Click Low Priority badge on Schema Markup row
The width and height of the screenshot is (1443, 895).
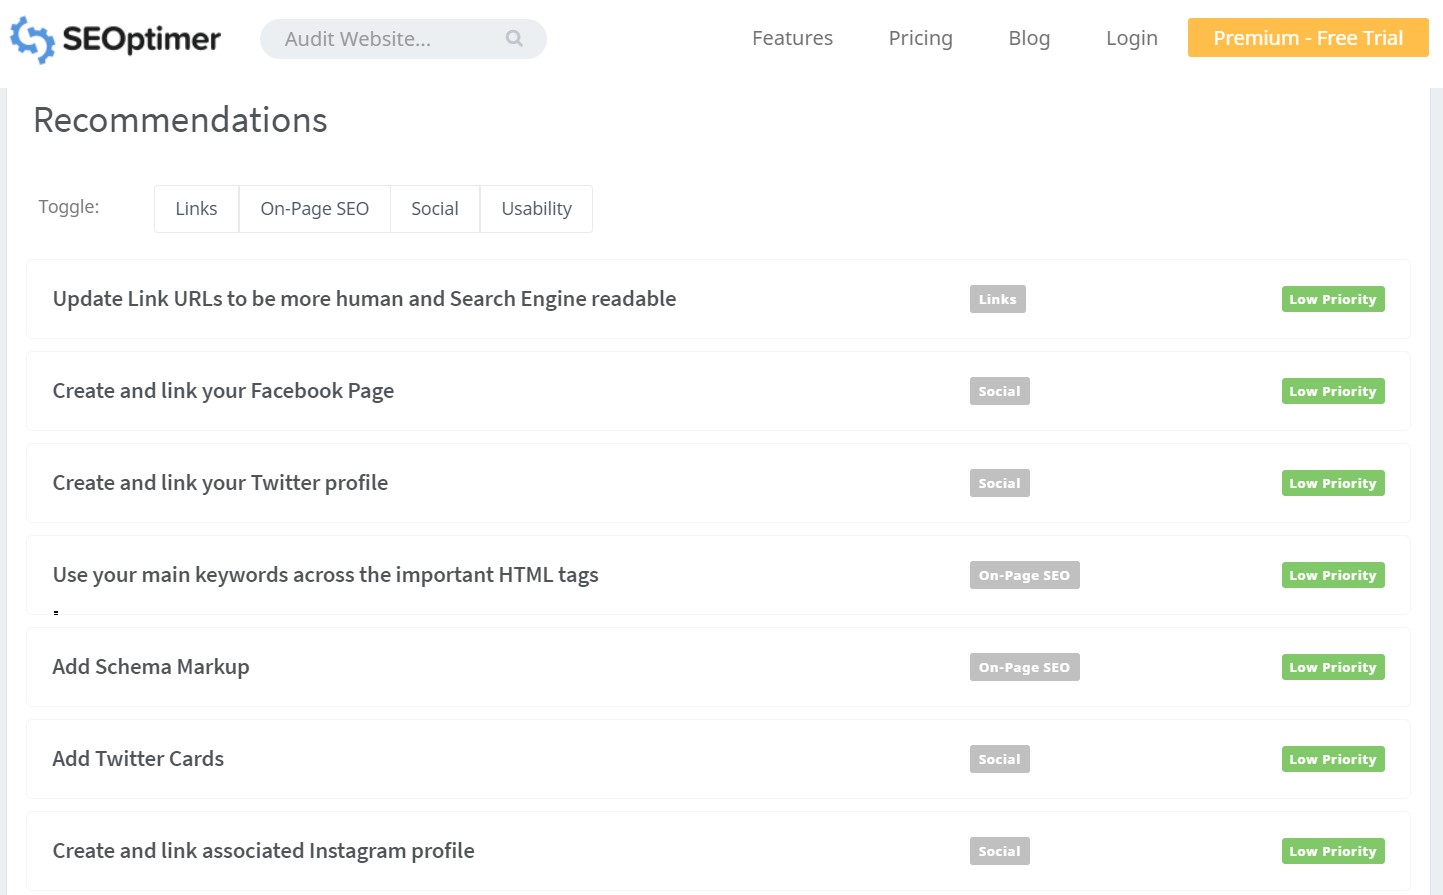1333,667
